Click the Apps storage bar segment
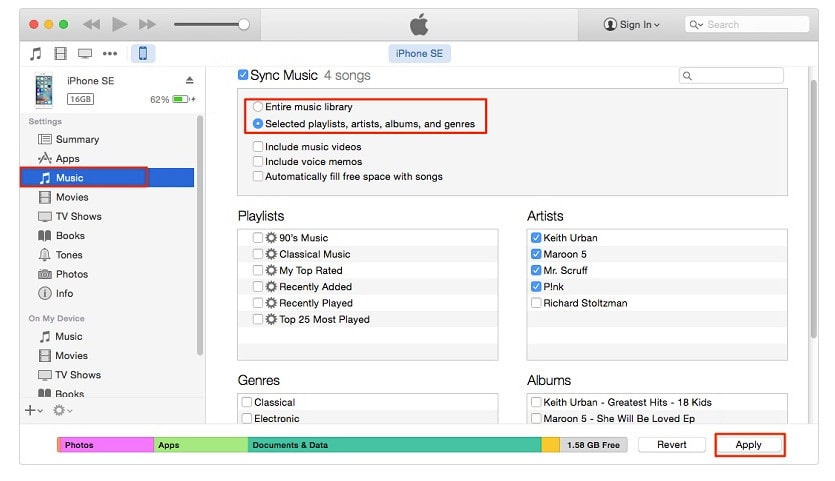835x481 pixels. pos(201,445)
